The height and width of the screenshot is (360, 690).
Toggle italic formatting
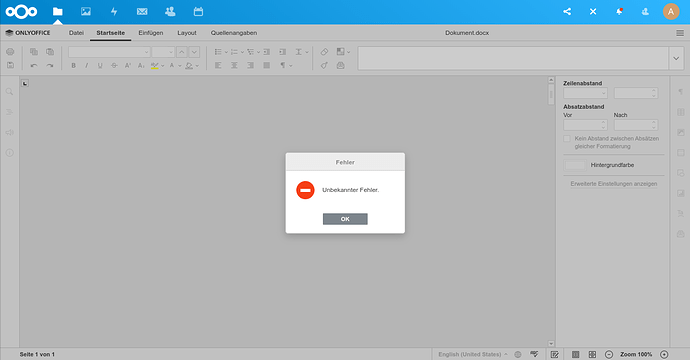pos(87,66)
